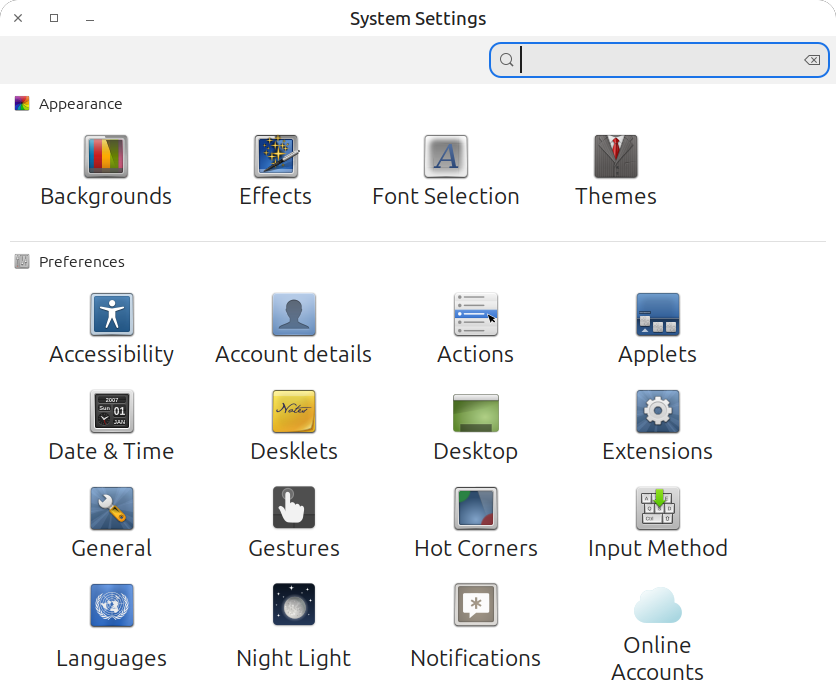Open the Gestures settings
This screenshot has width=836, height=696.
point(294,509)
